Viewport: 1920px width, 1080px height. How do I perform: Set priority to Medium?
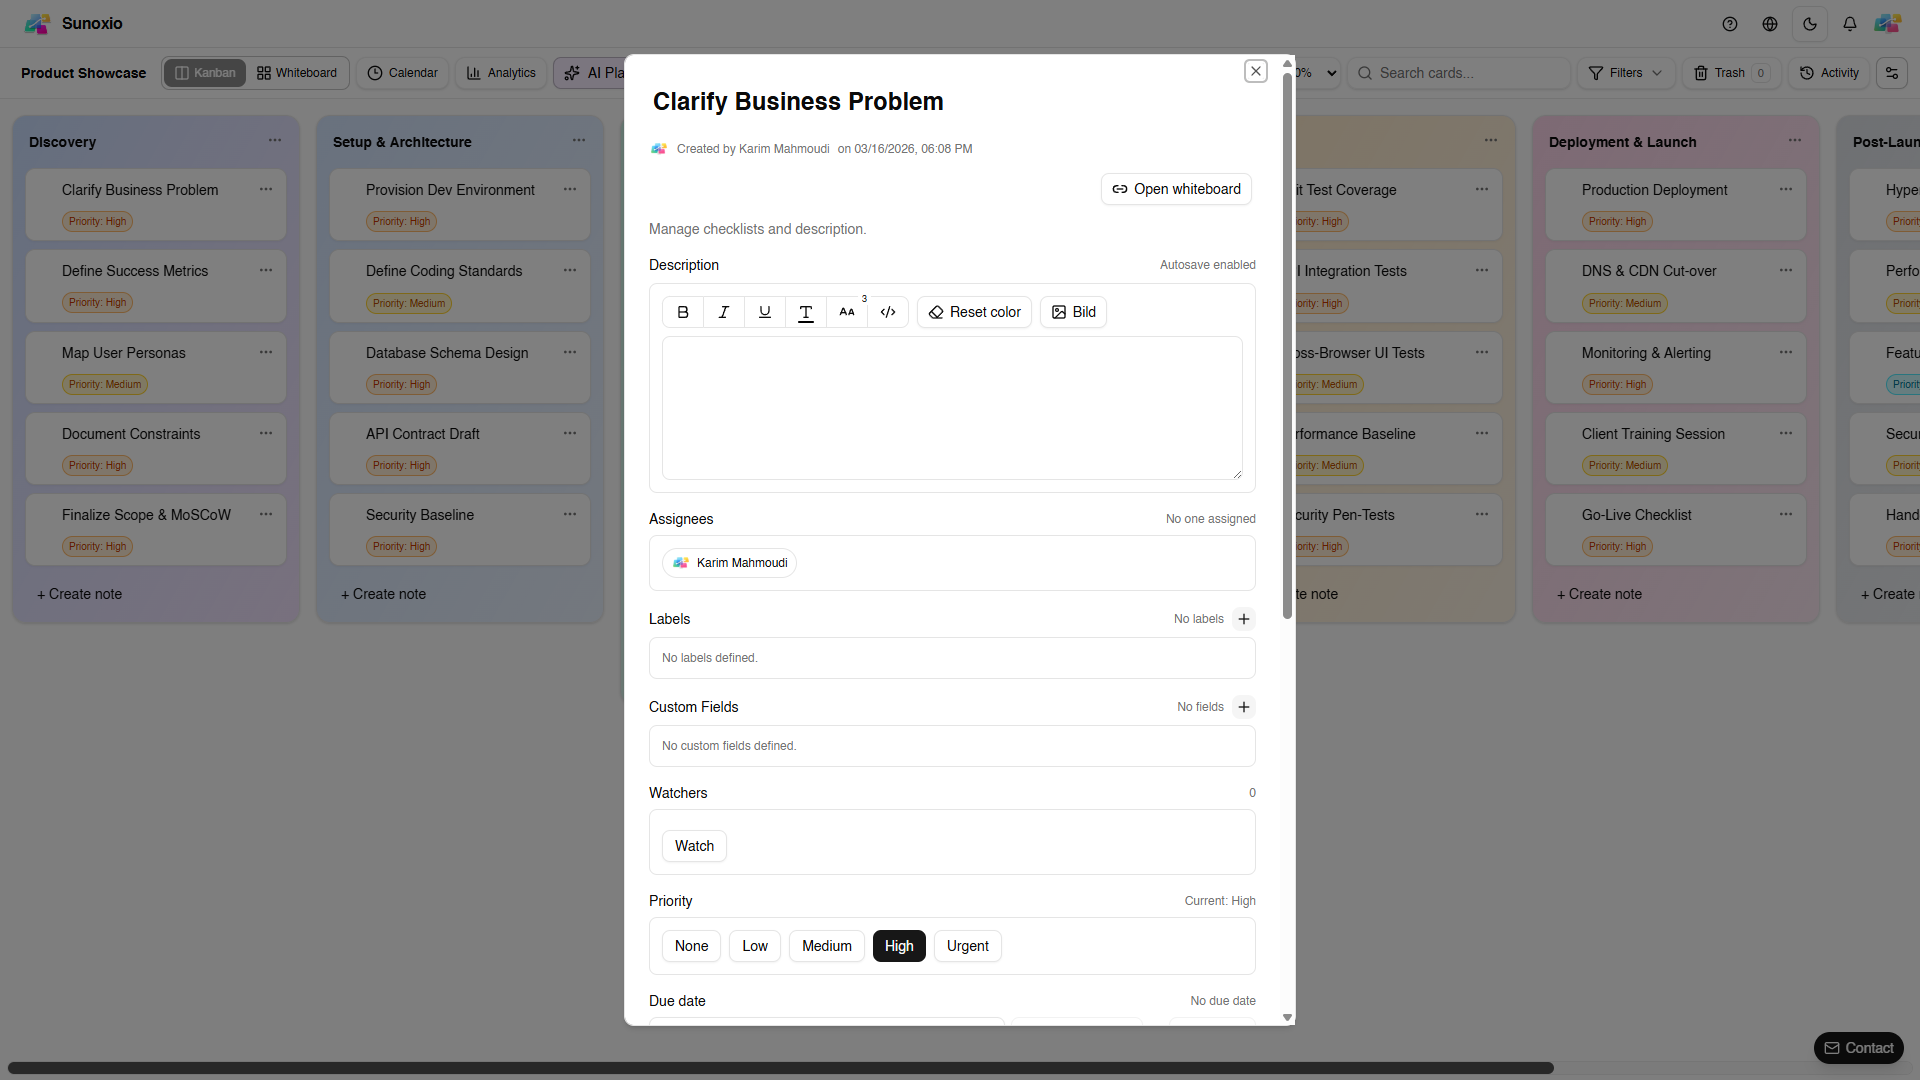click(x=826, y=946)
